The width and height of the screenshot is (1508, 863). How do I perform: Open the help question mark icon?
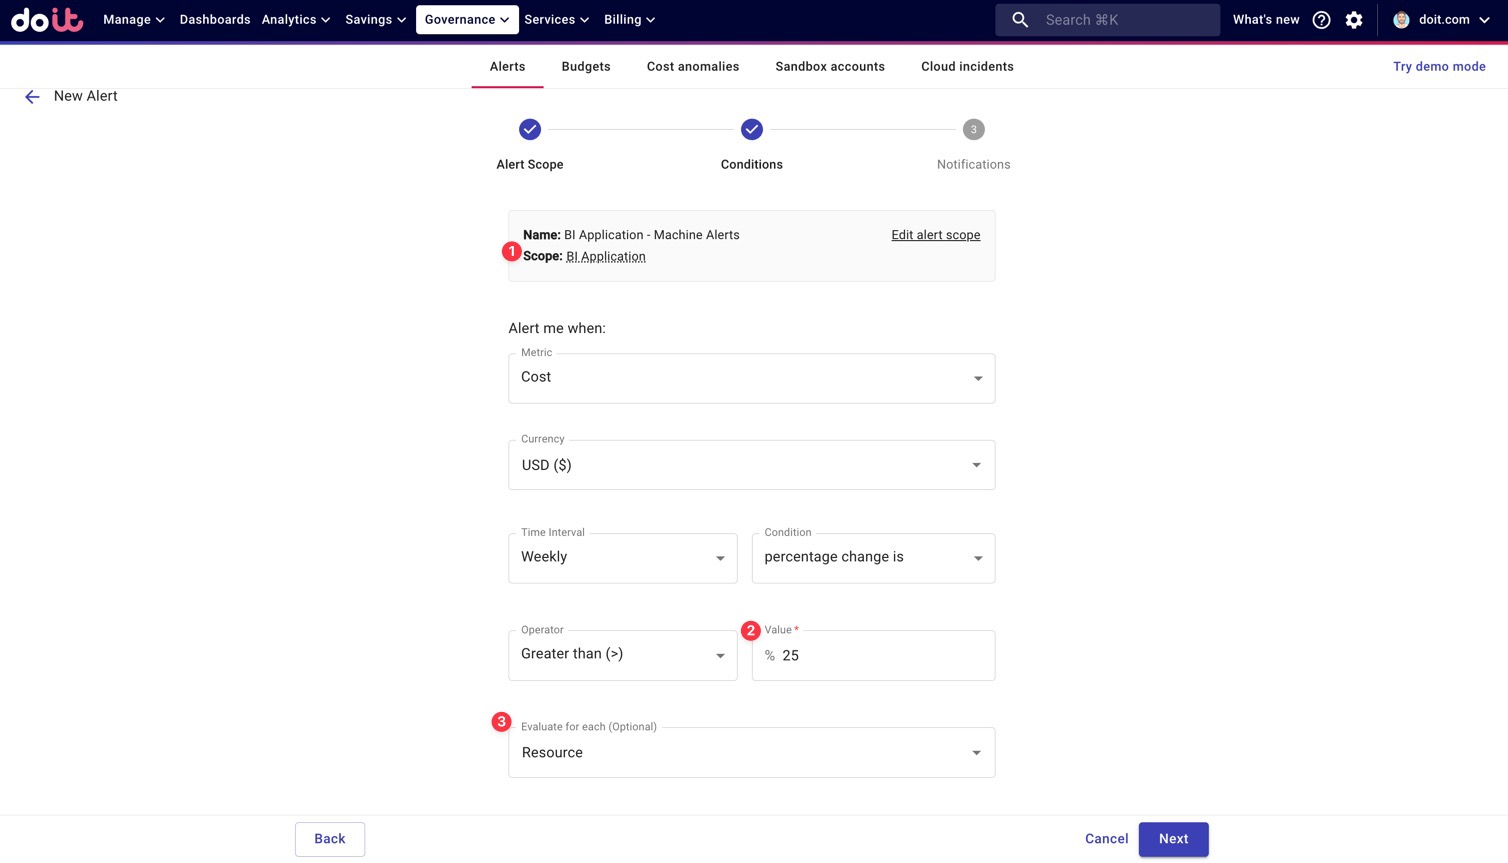[1321, 20]
